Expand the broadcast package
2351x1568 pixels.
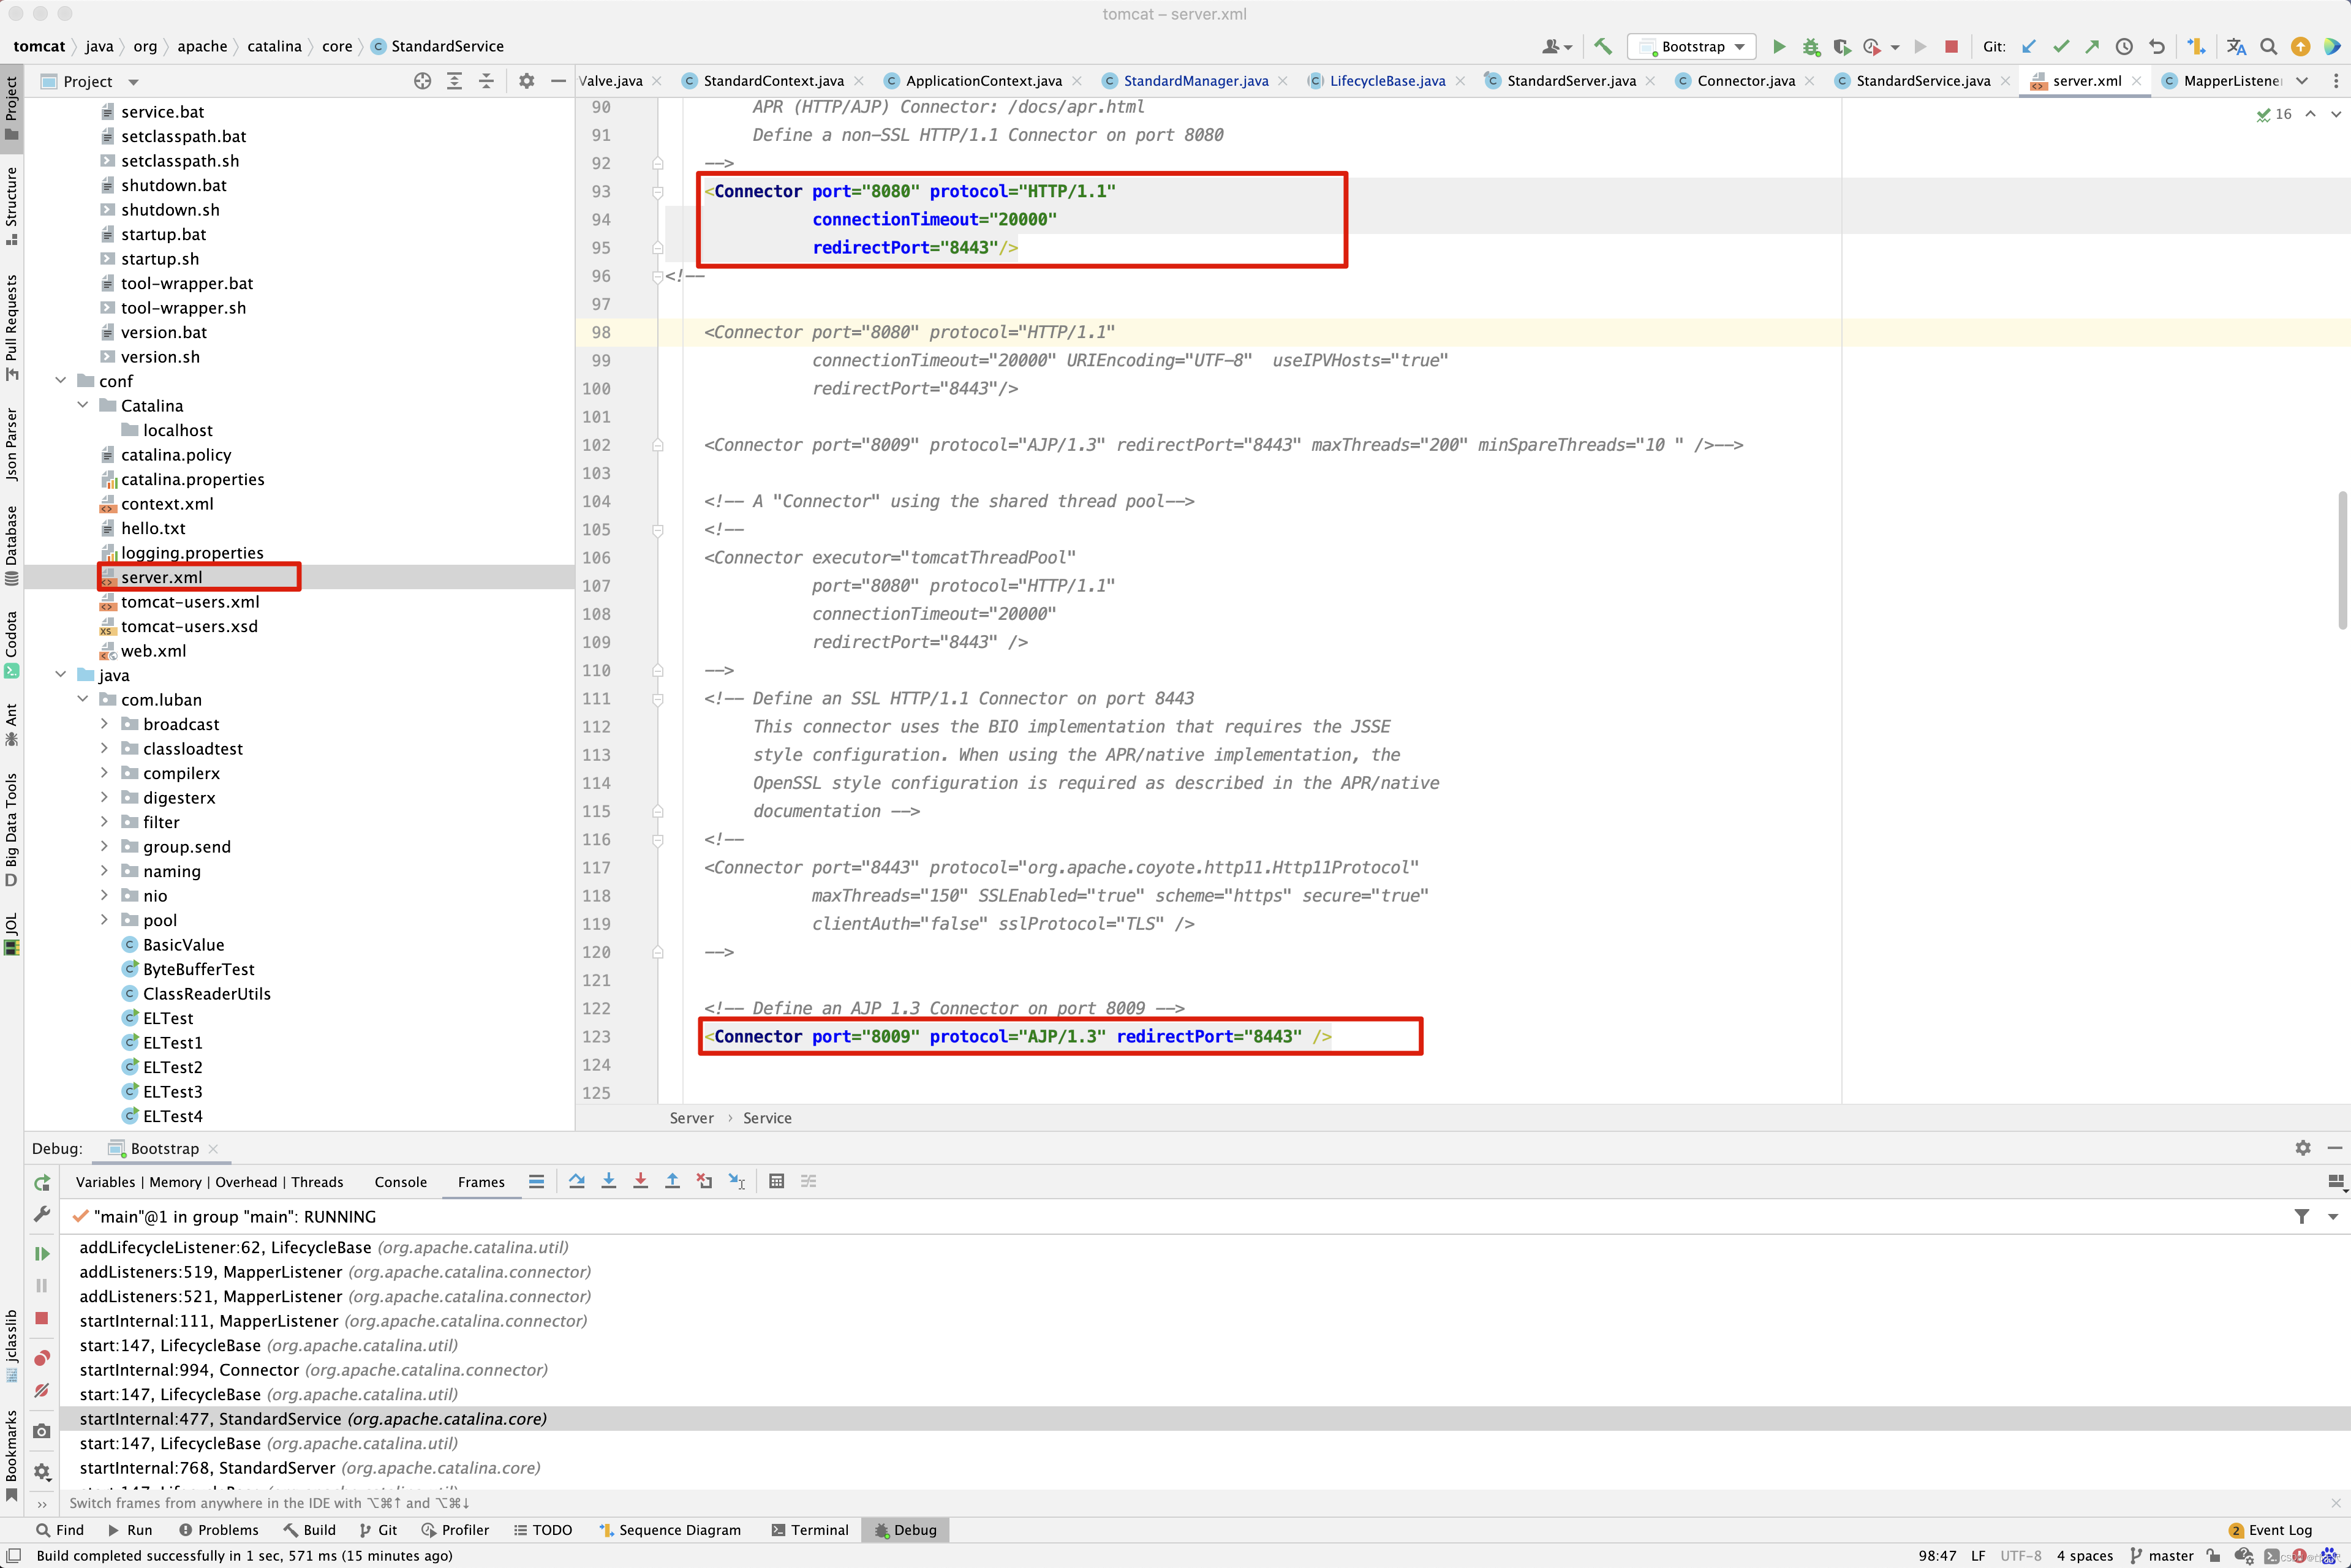(104, 723)
